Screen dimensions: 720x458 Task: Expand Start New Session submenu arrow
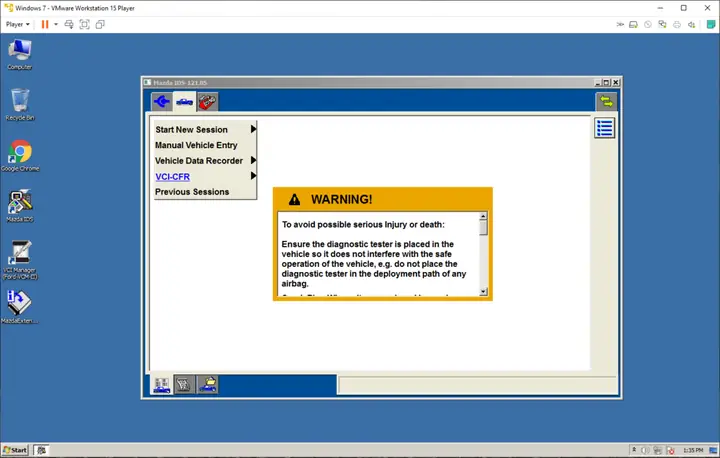[x=254, y=129]
